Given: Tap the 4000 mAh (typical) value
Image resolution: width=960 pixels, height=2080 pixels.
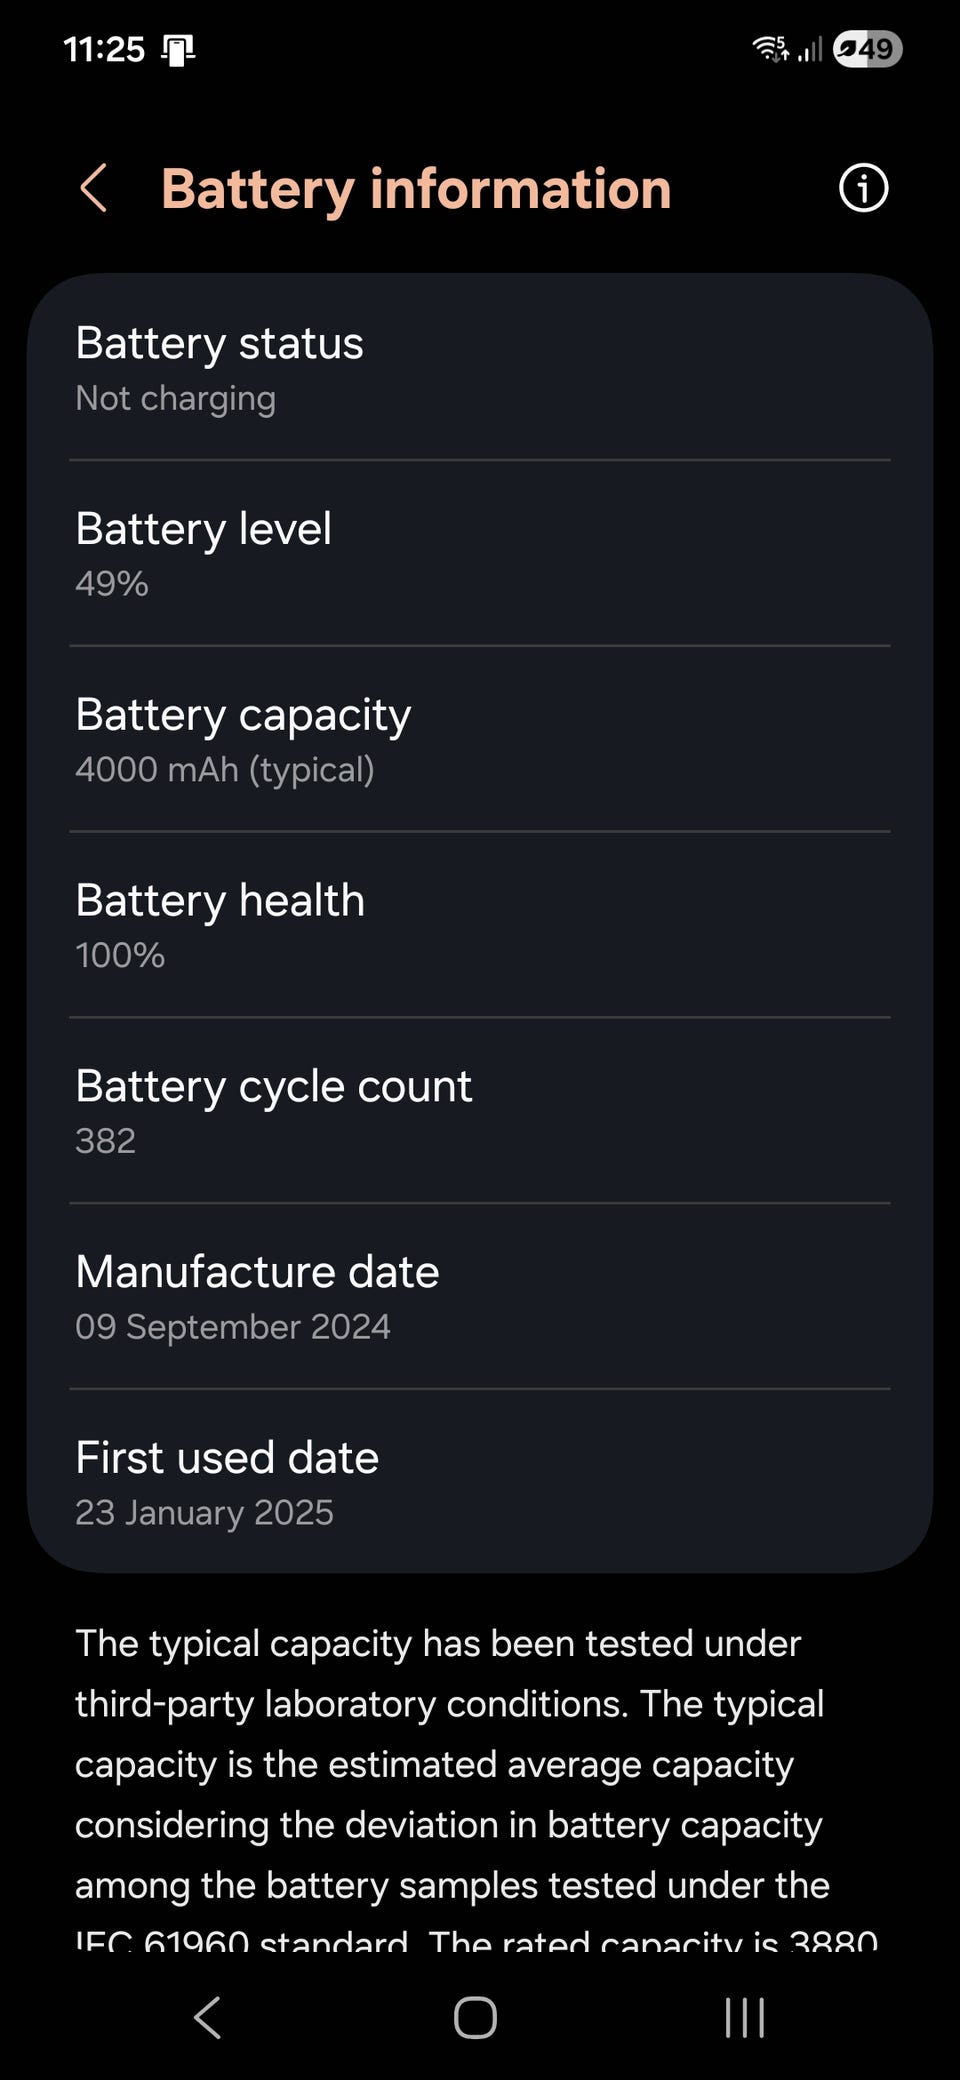Looking at the screenshot, I should [x=225, y=770].
